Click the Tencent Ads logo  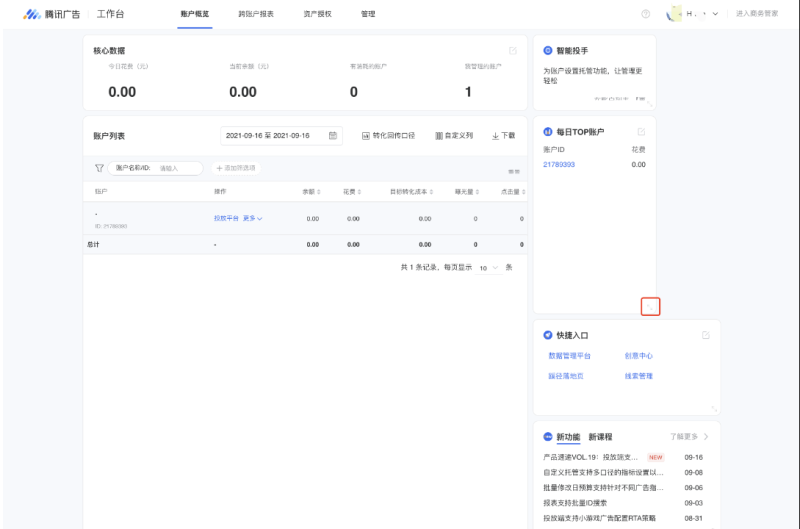coord(52,14)
